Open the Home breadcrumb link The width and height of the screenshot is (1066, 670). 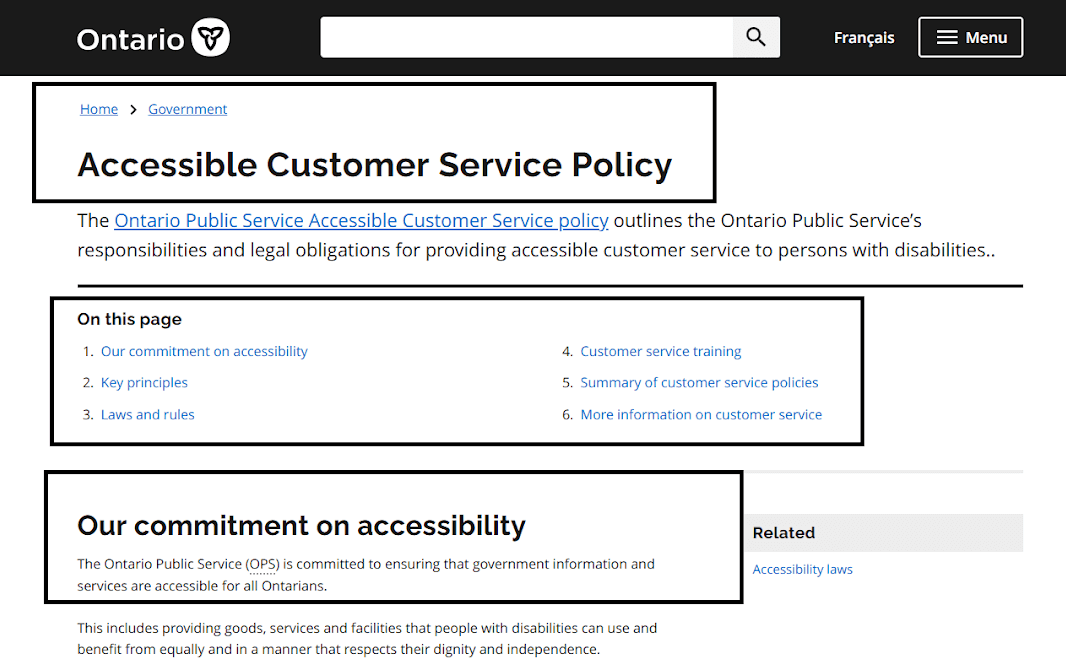98,109
